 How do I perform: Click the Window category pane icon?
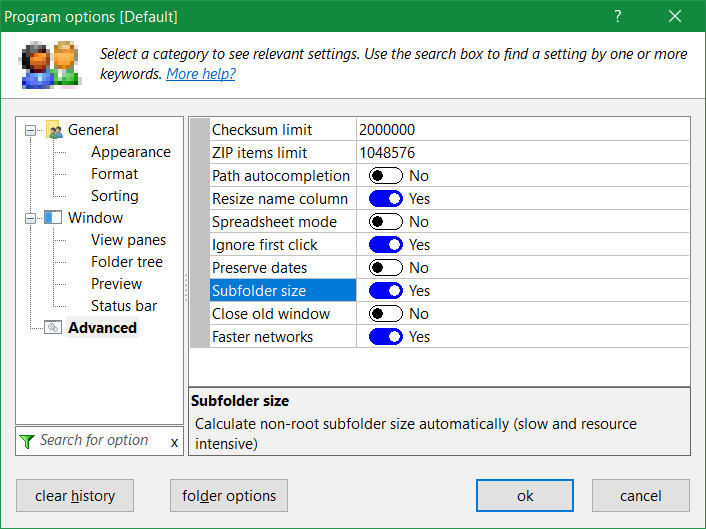(x=54, y=218)
